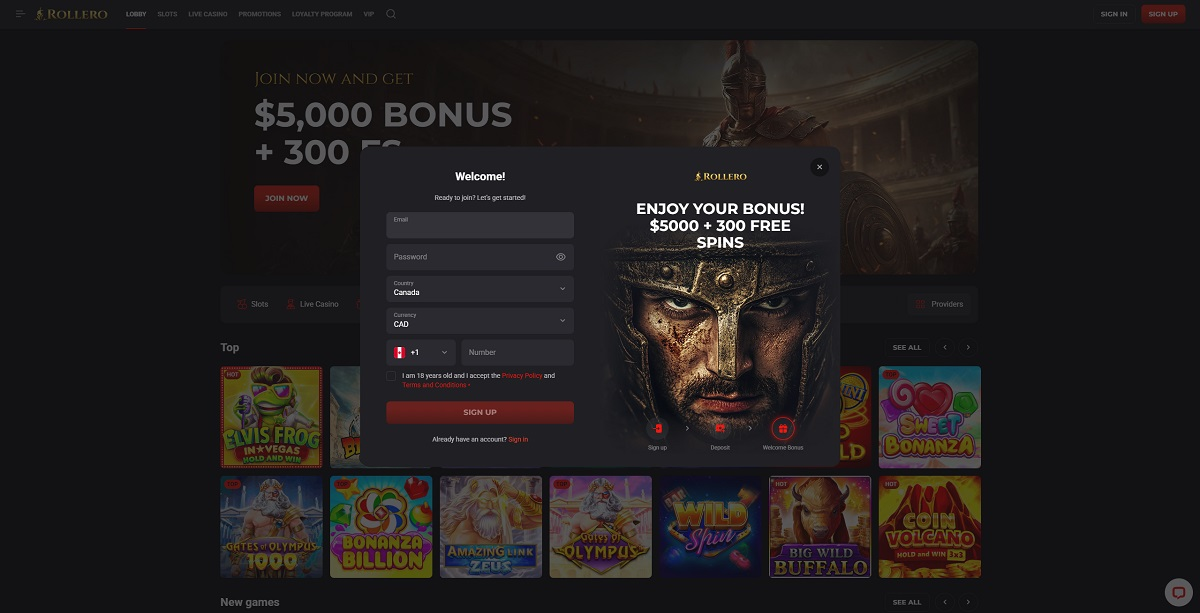The height and width of the screenshot is (613, 1200).
Task: Go to next Top games arrow
Action: click(968, 347)
